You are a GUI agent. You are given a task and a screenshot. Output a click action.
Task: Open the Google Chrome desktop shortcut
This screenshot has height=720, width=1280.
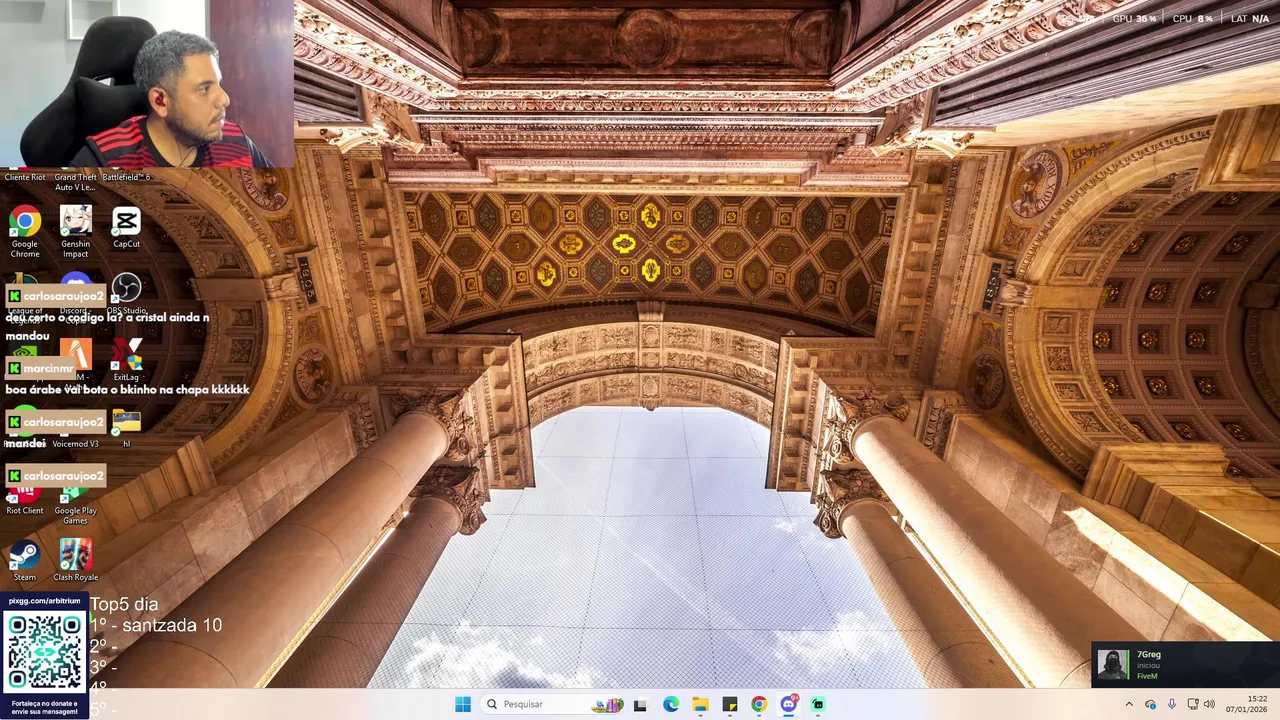click(25, 230)
